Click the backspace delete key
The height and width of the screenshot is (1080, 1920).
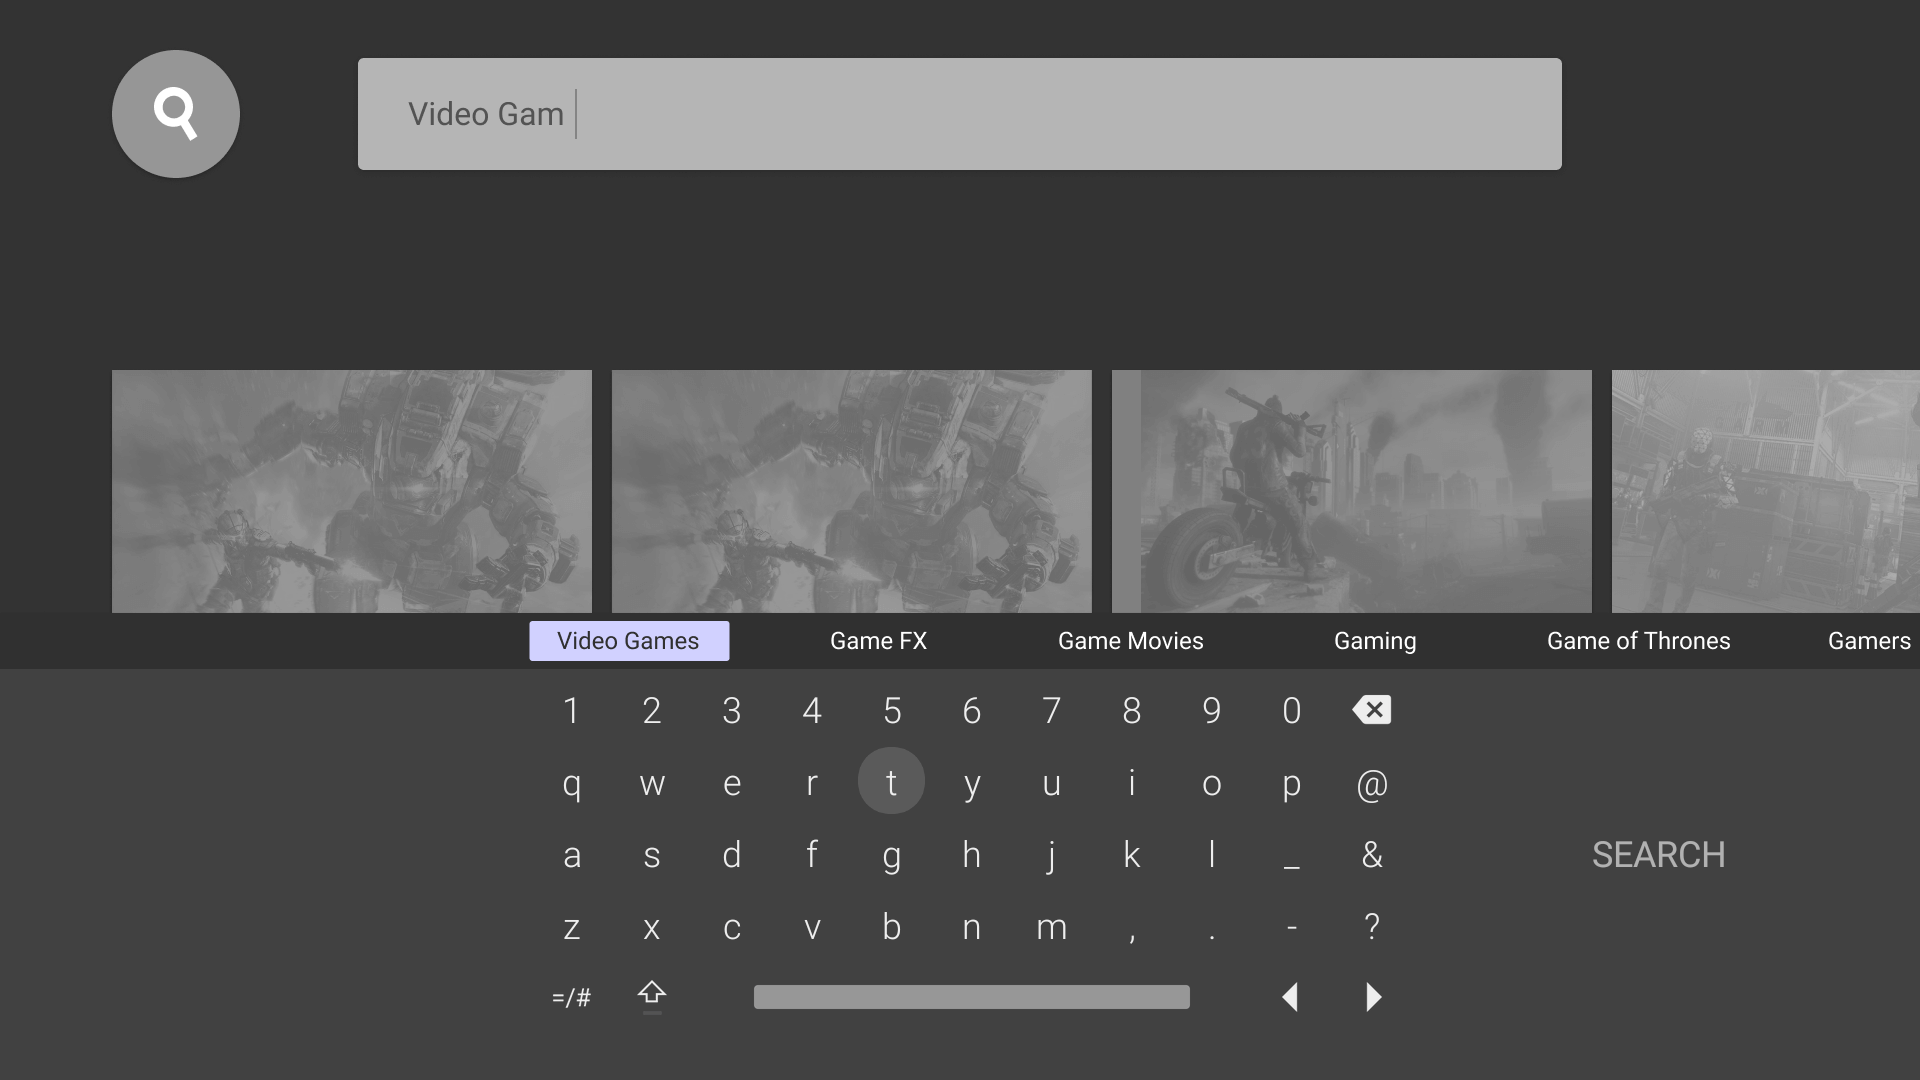point(1372,710)
